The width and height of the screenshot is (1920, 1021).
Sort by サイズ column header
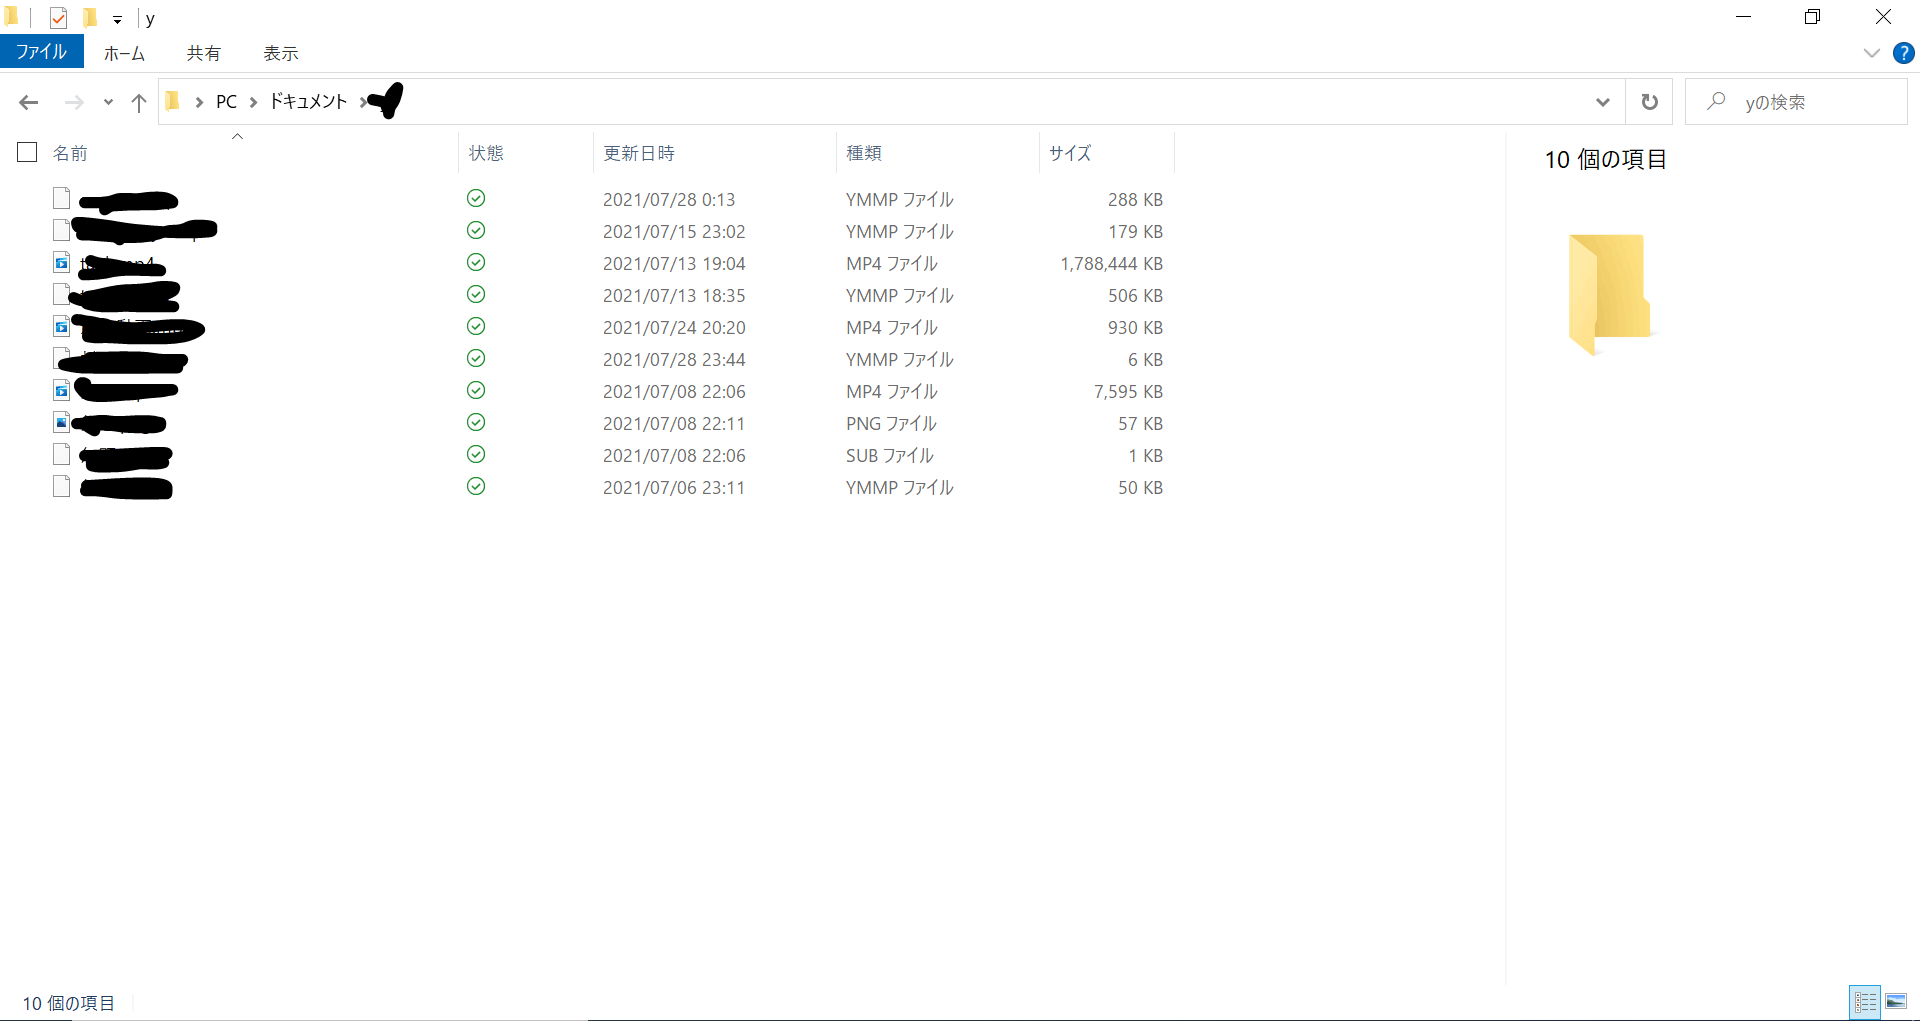point(1106,153)
